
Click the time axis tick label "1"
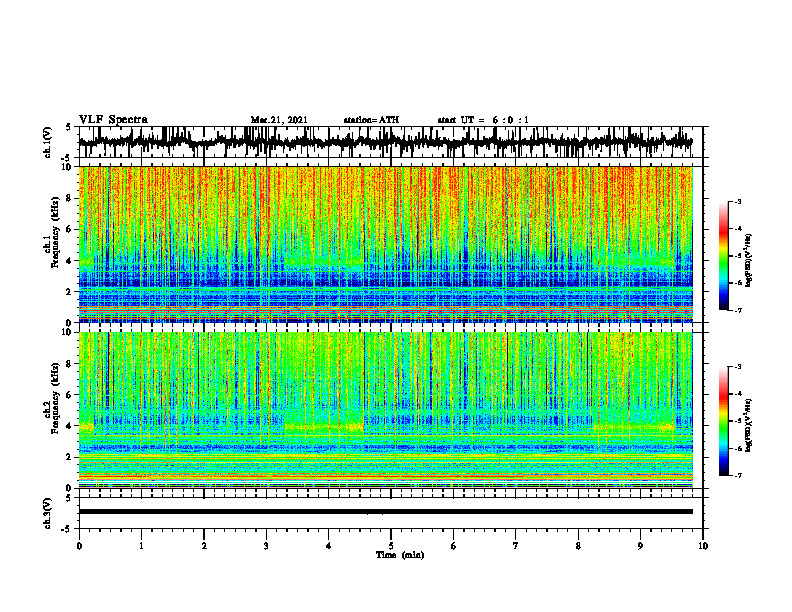pyautogui.click(x=141, y=546)
